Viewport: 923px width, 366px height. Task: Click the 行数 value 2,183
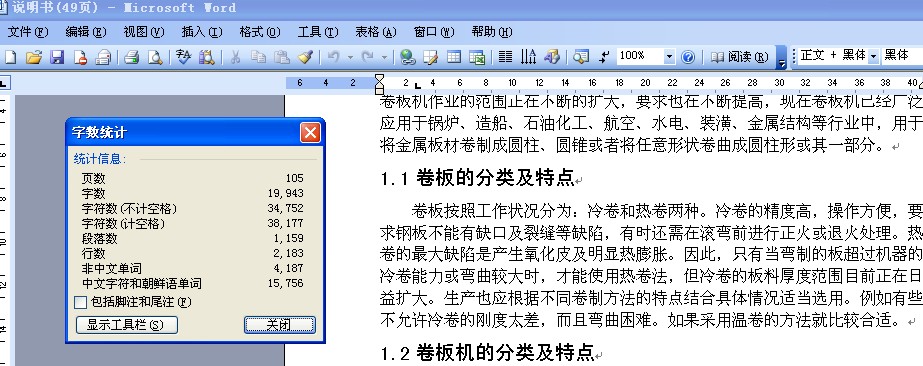[x=288, y=254]
